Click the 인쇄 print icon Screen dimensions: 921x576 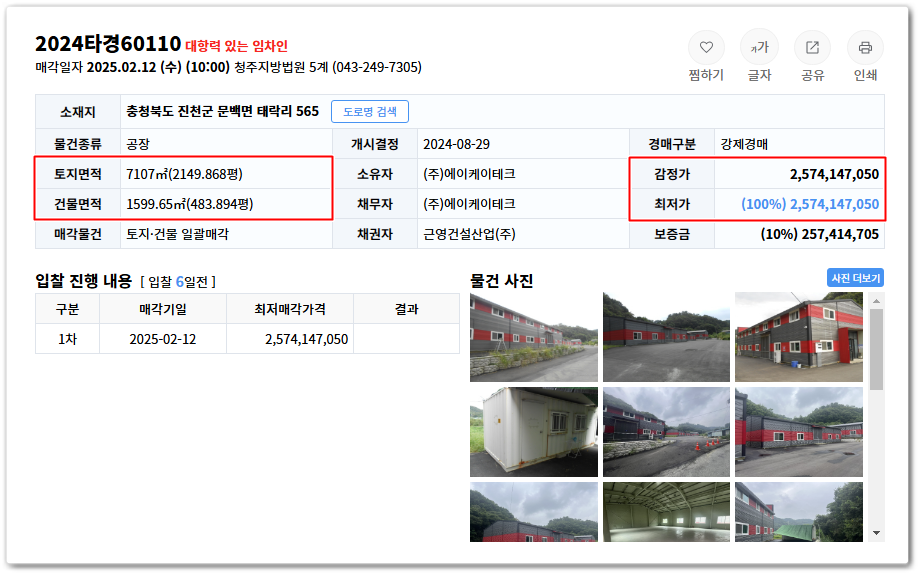click(x=865, y=48)
